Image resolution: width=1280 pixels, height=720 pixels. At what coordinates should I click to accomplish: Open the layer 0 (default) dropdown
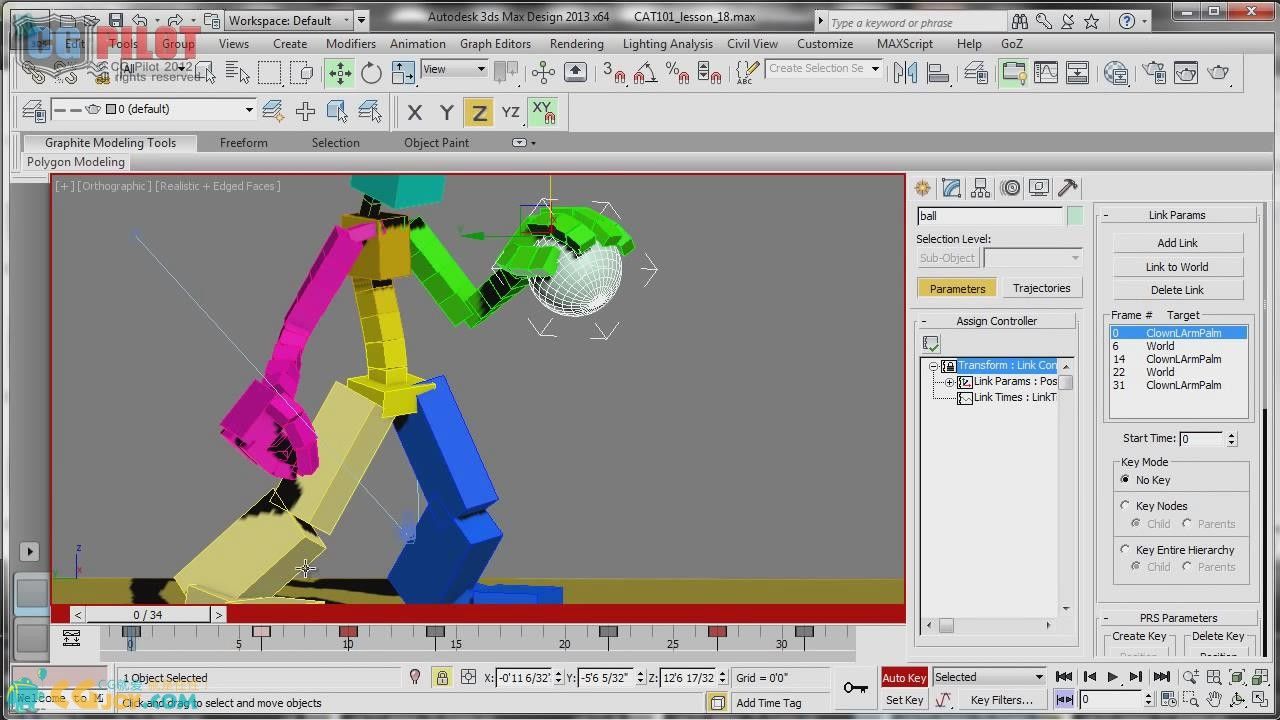153,109
